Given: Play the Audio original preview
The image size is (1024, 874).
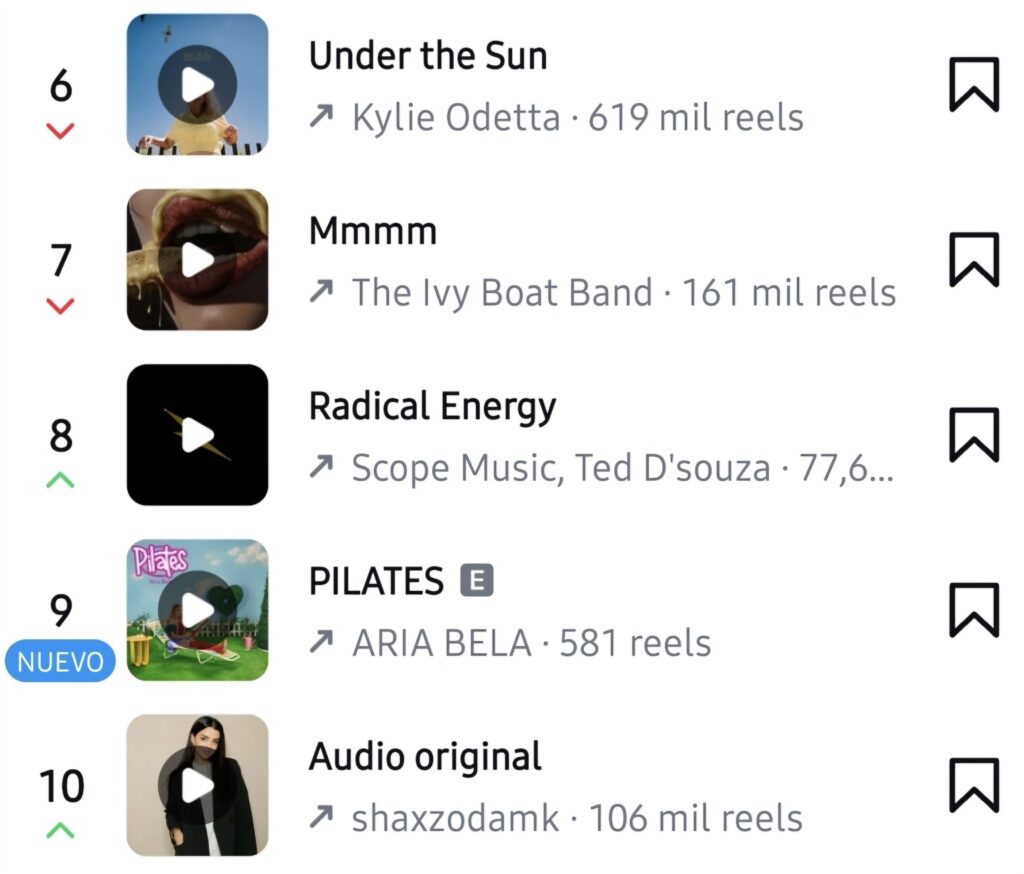Looking at the screenshot, I should [x=197, y=785].
